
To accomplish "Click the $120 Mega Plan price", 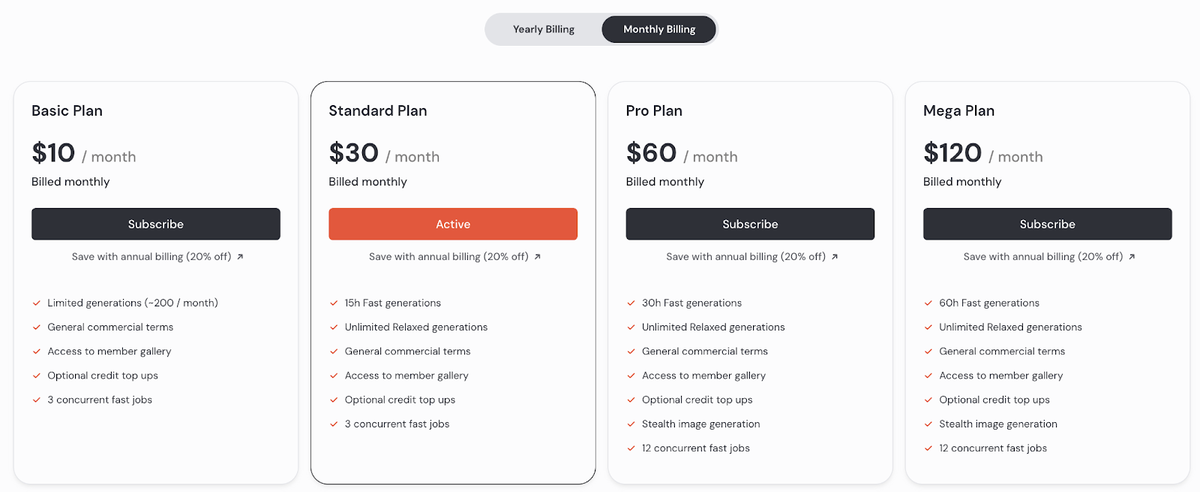I will [953, 153].
